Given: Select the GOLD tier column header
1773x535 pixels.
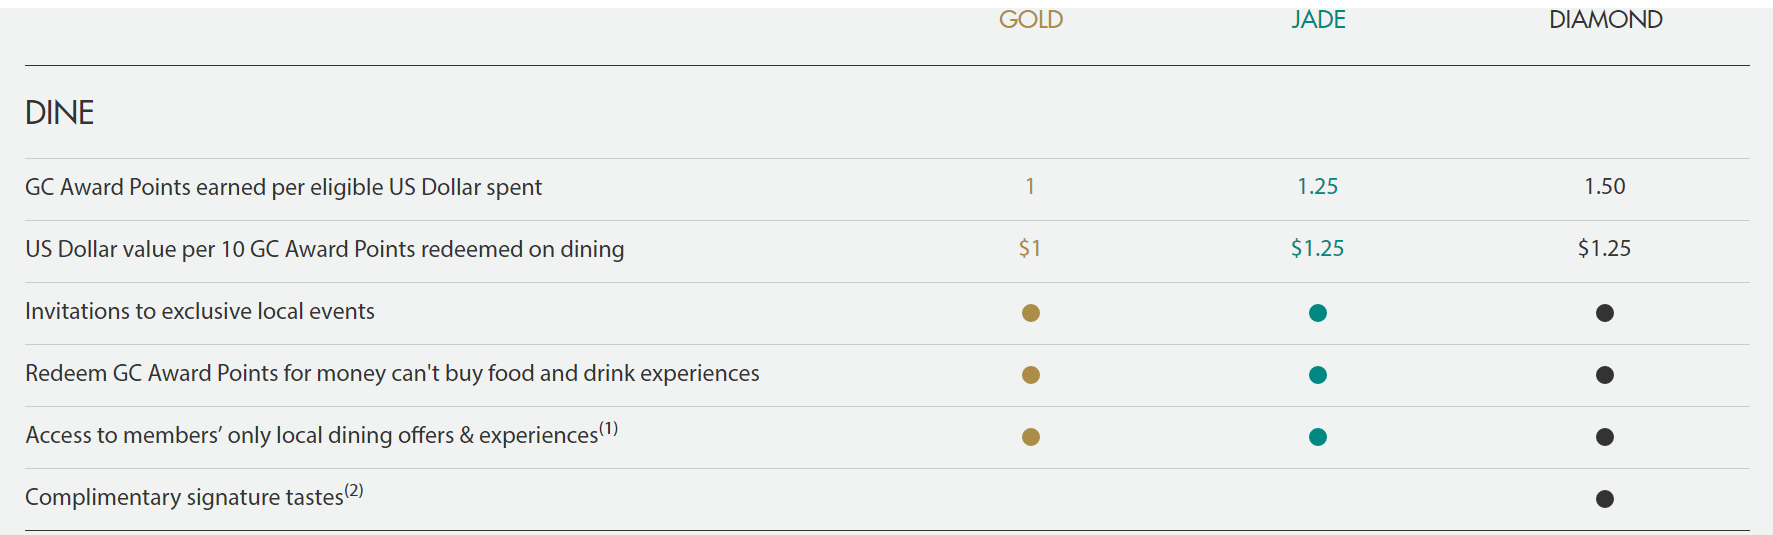Looking at the screenshot, I should [x=1031, y=19].
